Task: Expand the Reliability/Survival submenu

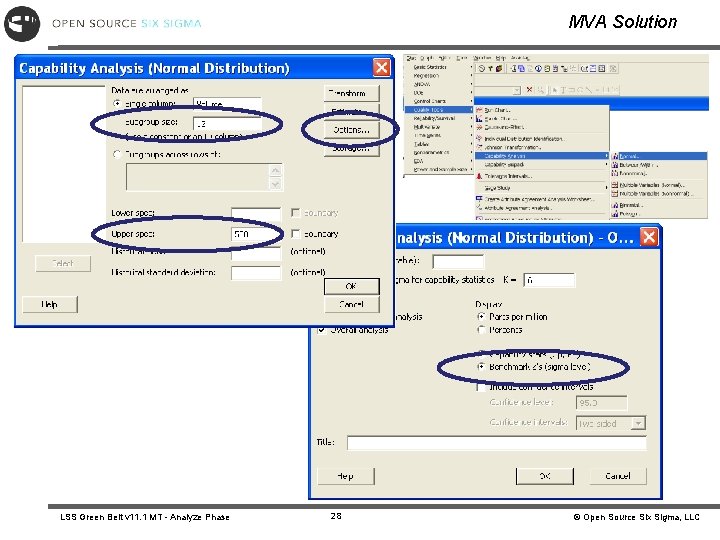Action: (439, 118)
